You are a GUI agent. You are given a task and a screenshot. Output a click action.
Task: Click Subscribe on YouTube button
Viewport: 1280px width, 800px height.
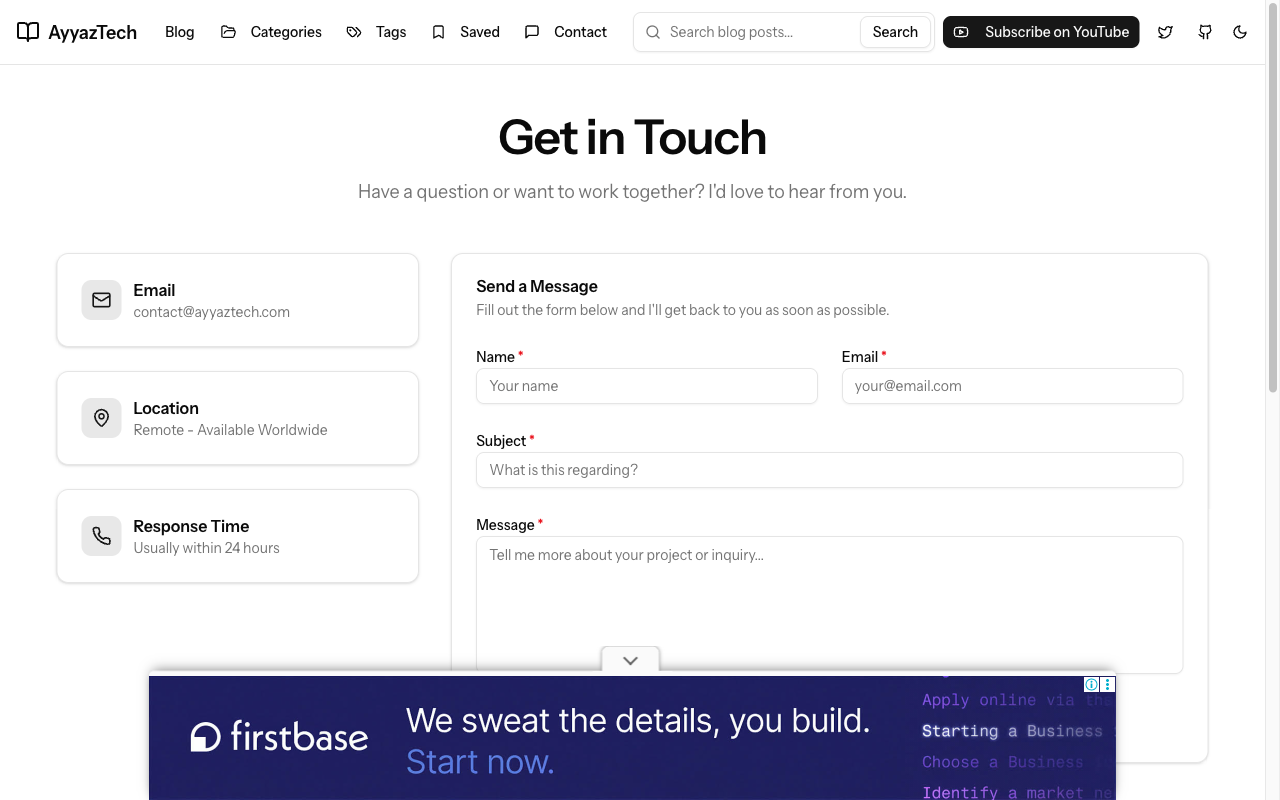1041,32
